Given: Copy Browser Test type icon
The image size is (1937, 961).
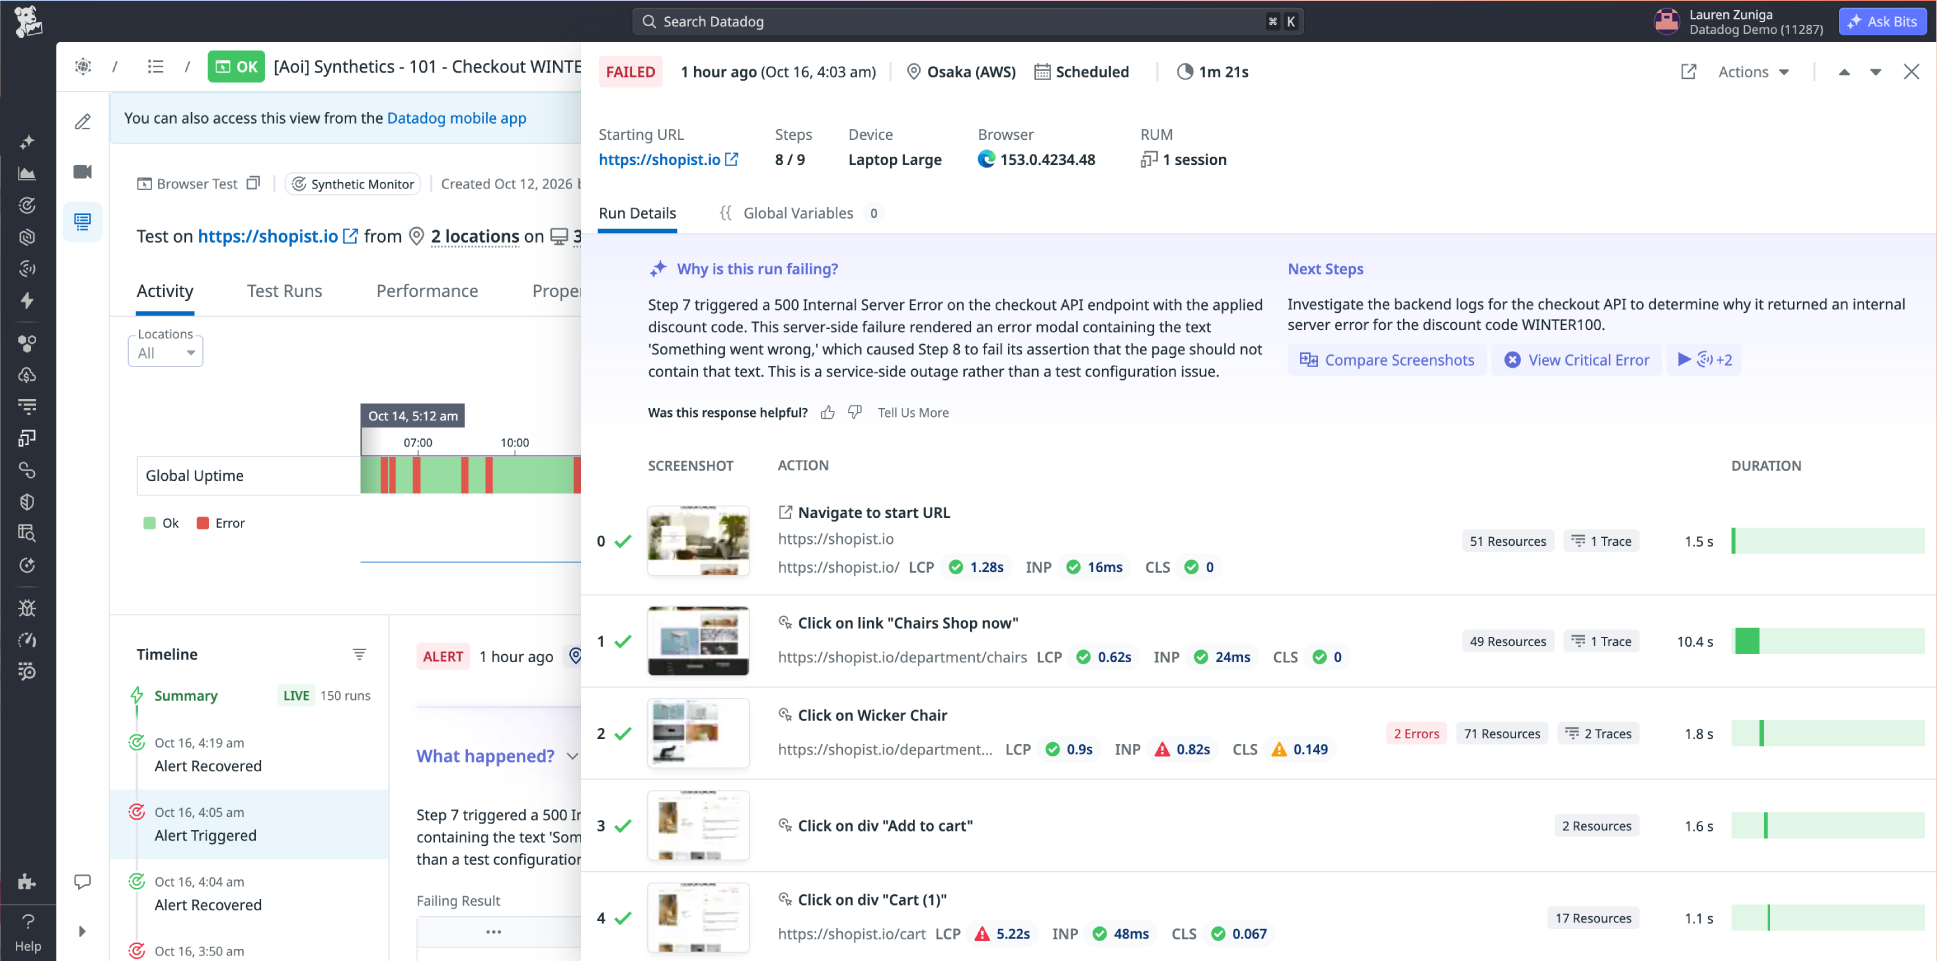Looking at the screenshot, I should [253, 183].
